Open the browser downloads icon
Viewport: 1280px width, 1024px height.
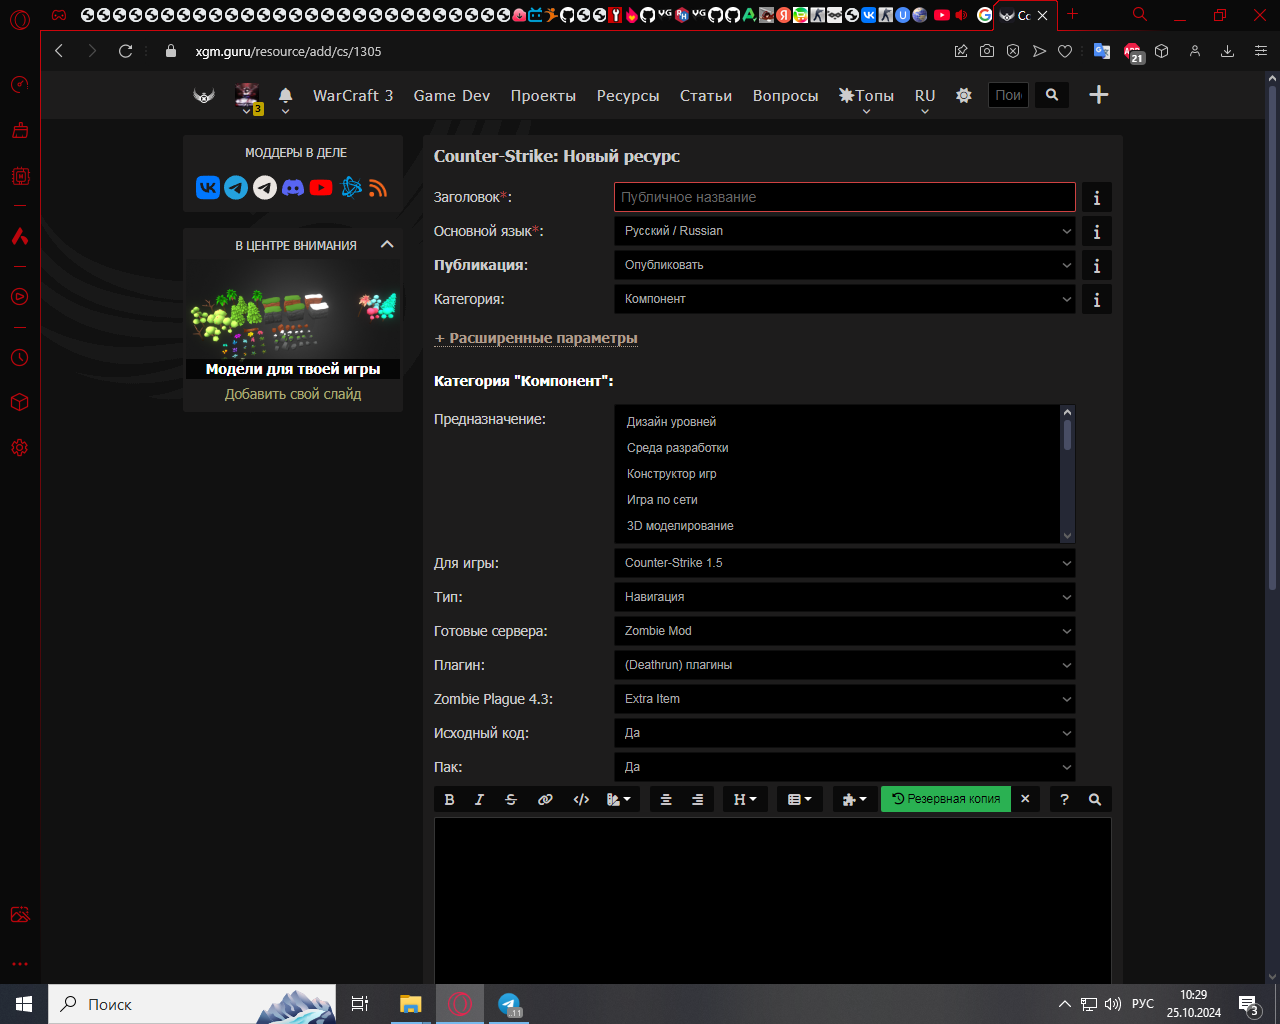pyautogui.click(x=1227, y=51)
